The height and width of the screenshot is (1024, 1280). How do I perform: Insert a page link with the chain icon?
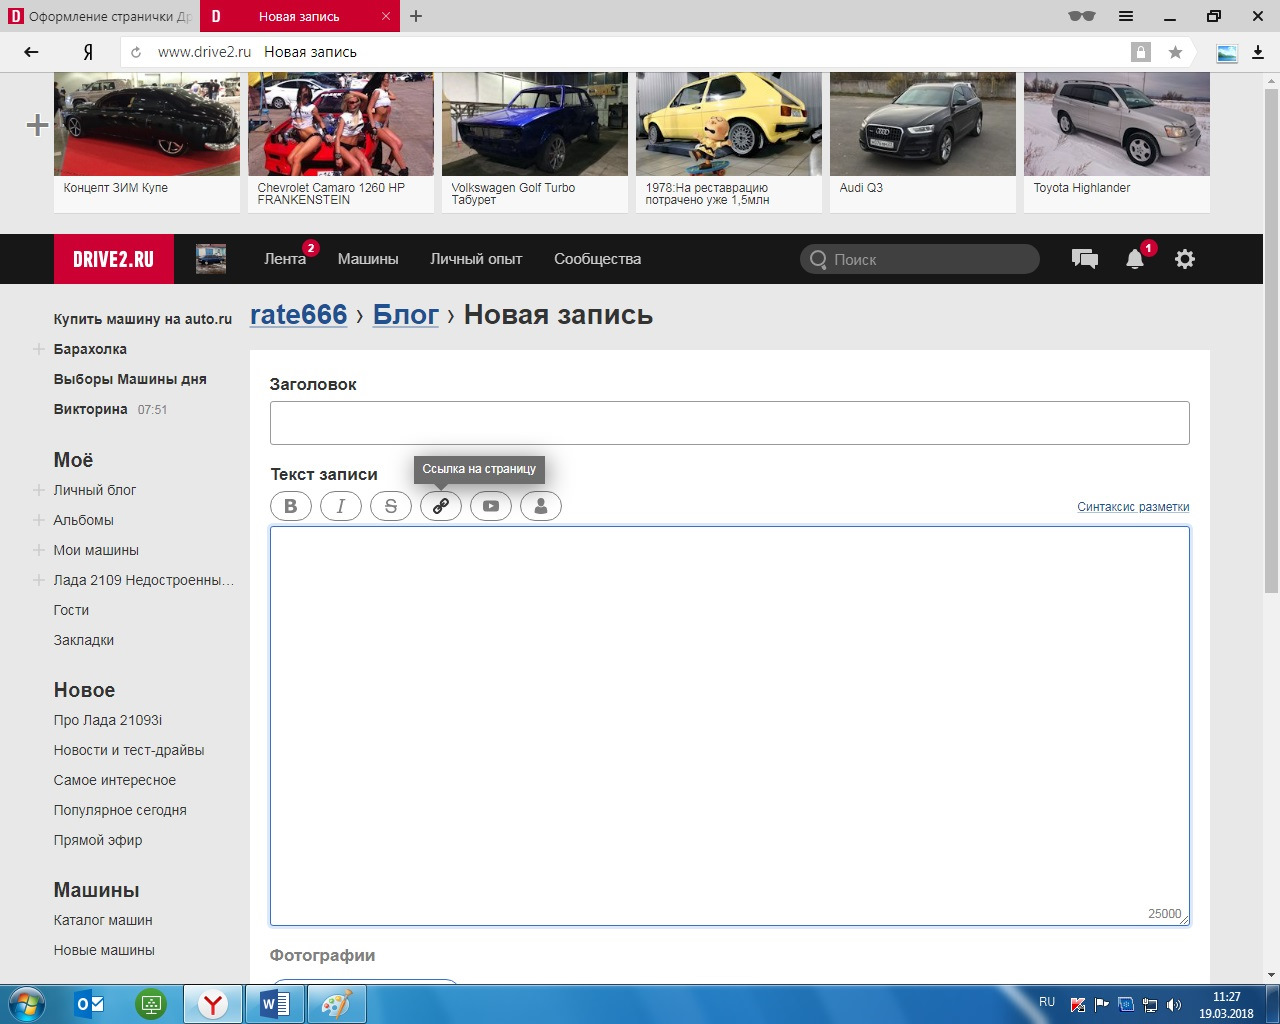click(x=441, y=506)
